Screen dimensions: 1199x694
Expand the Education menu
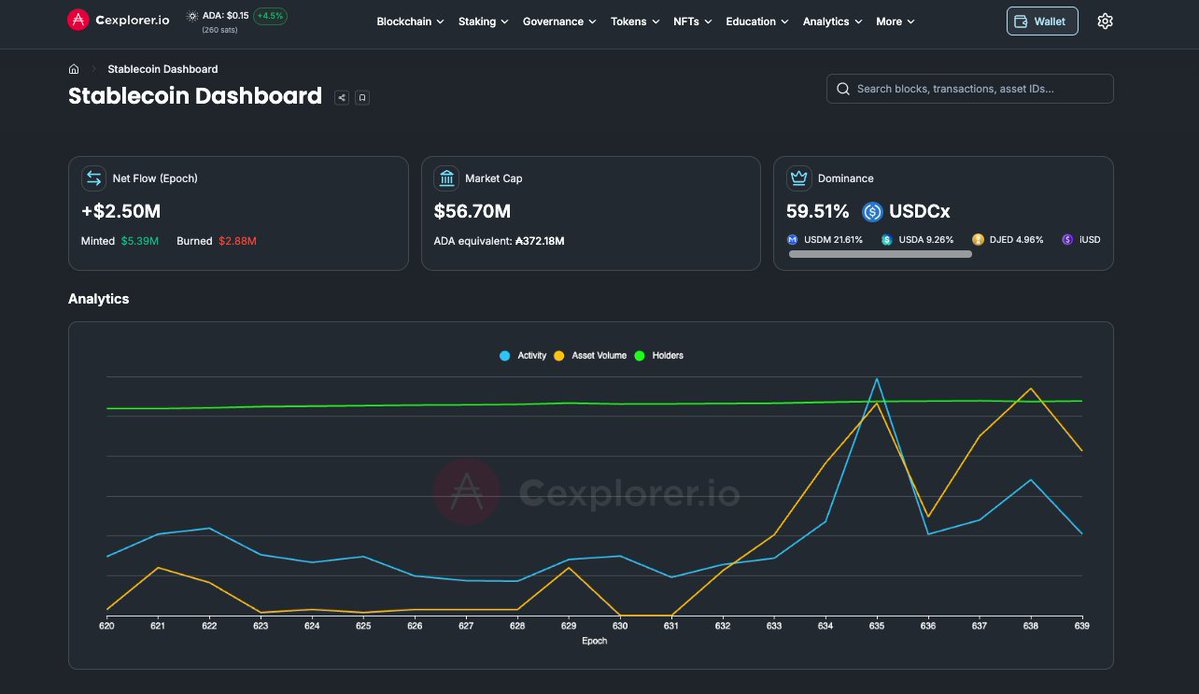[x=757, y=21]
